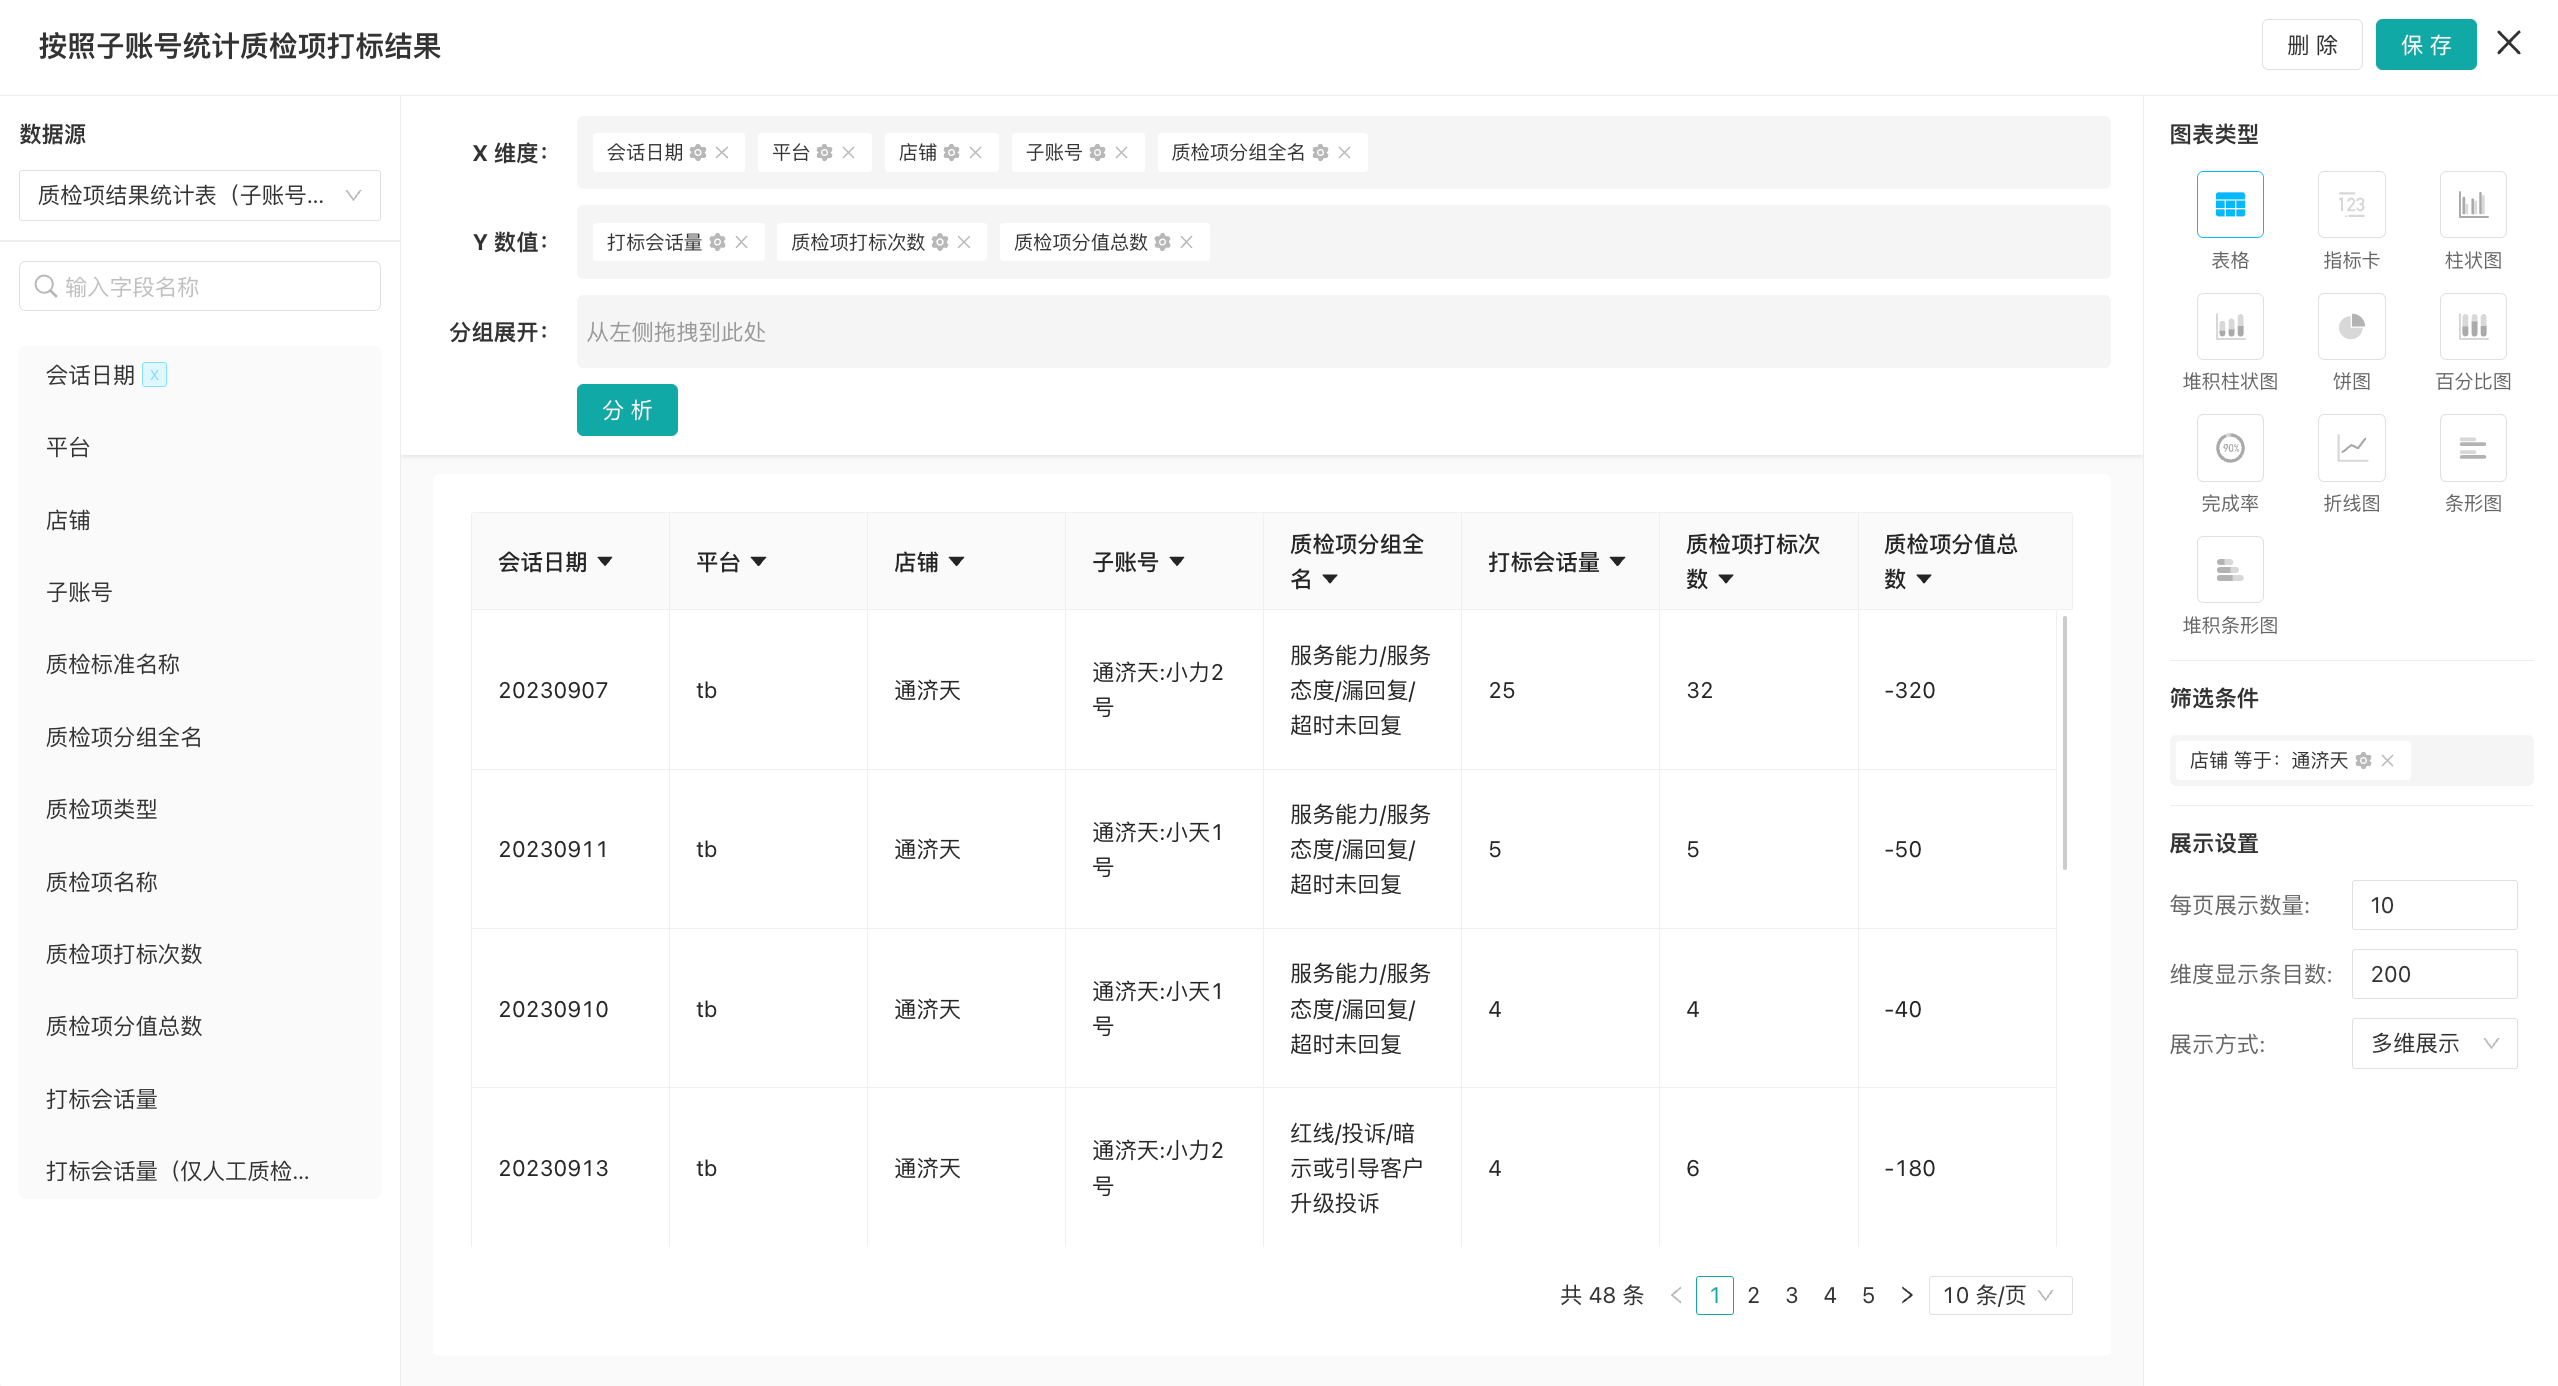This screenshot has height=1386, width=2558.
Task: Select the 饼图 pie chart type
Action: click(x=2351, y=326)
